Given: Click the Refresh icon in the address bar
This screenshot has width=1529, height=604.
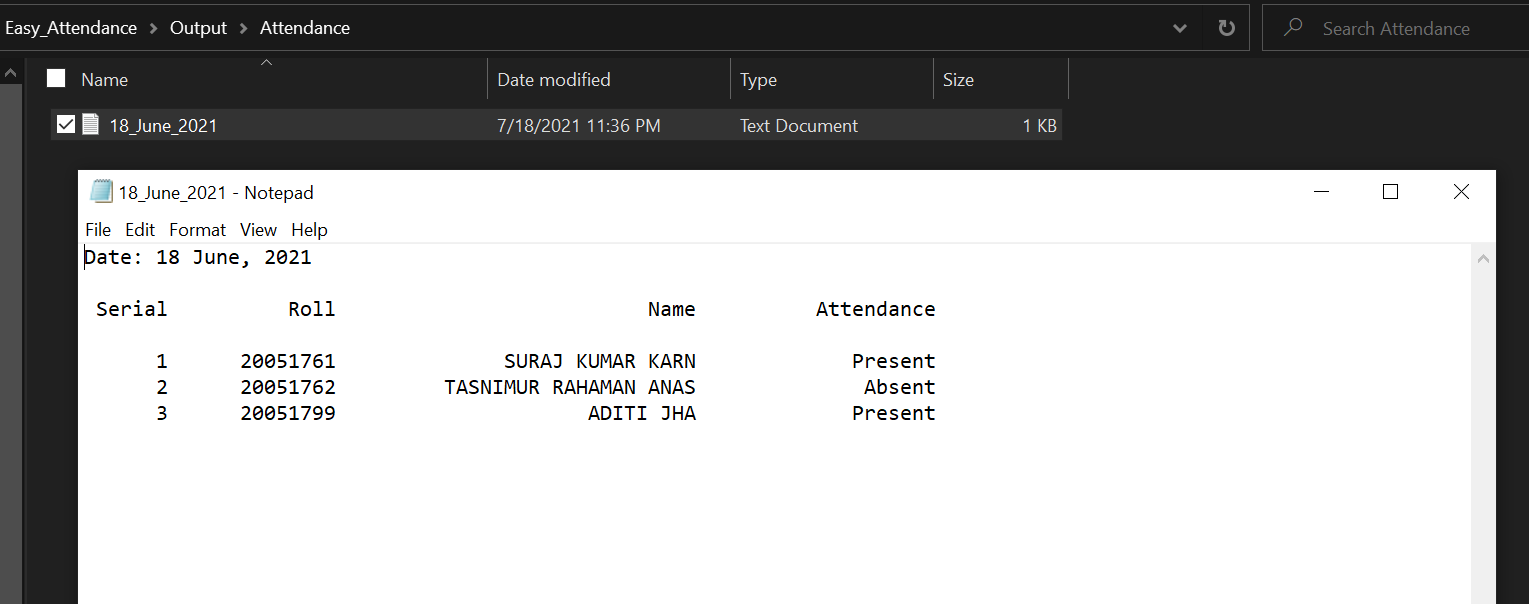Looking at the screenshot, I should tap(1225, 27).
